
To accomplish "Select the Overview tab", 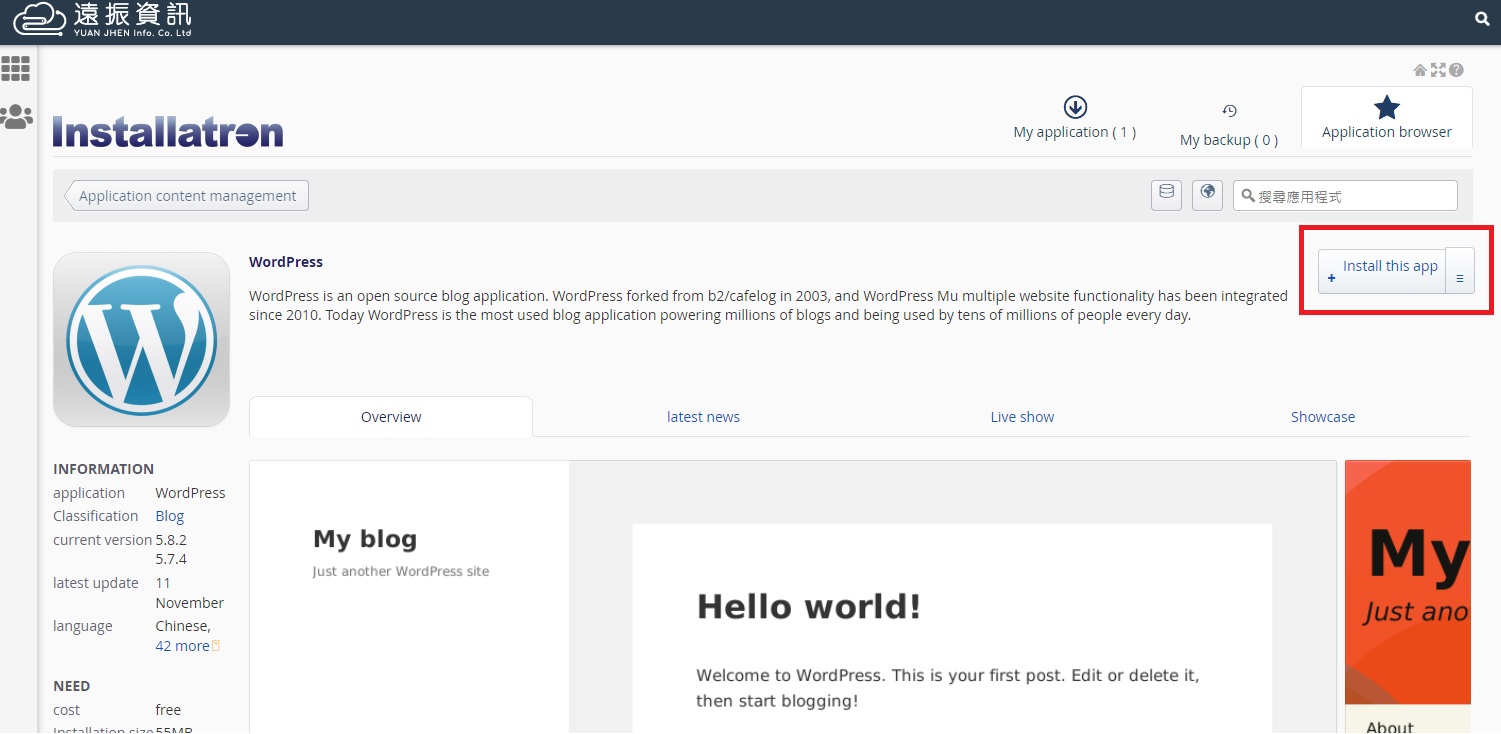I will 391,417.
